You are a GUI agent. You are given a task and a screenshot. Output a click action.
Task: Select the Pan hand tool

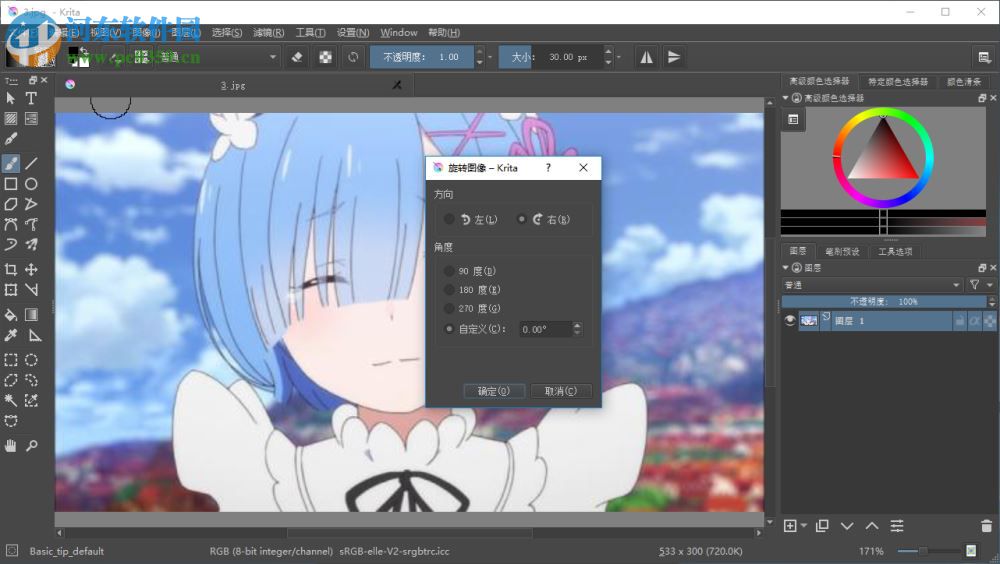11,445
